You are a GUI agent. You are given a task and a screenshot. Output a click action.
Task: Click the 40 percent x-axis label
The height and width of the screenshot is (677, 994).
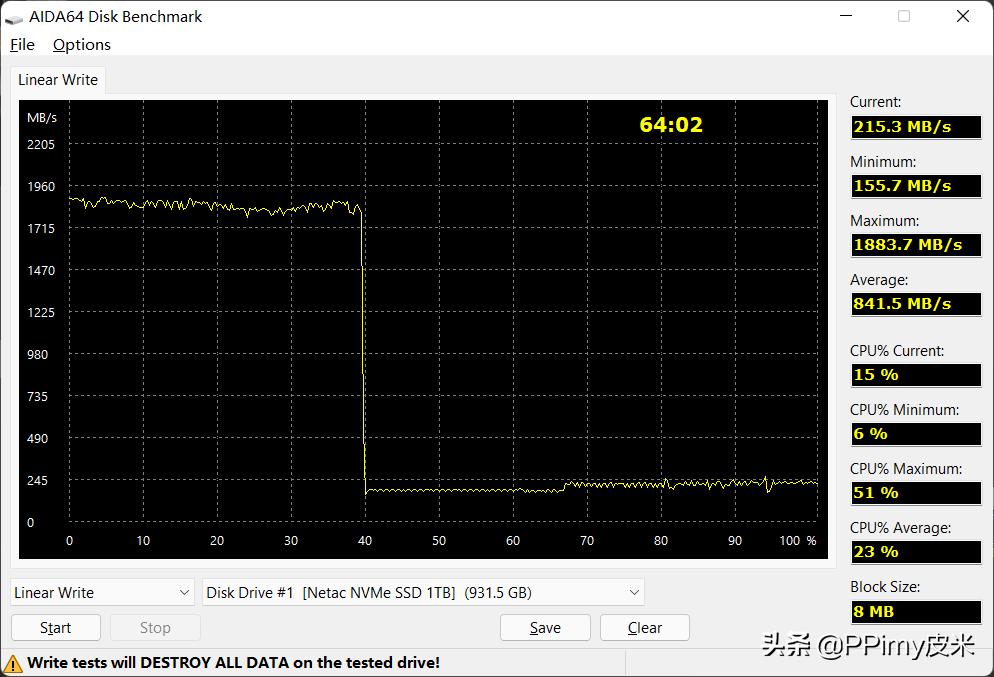click(x=365, y=541)
